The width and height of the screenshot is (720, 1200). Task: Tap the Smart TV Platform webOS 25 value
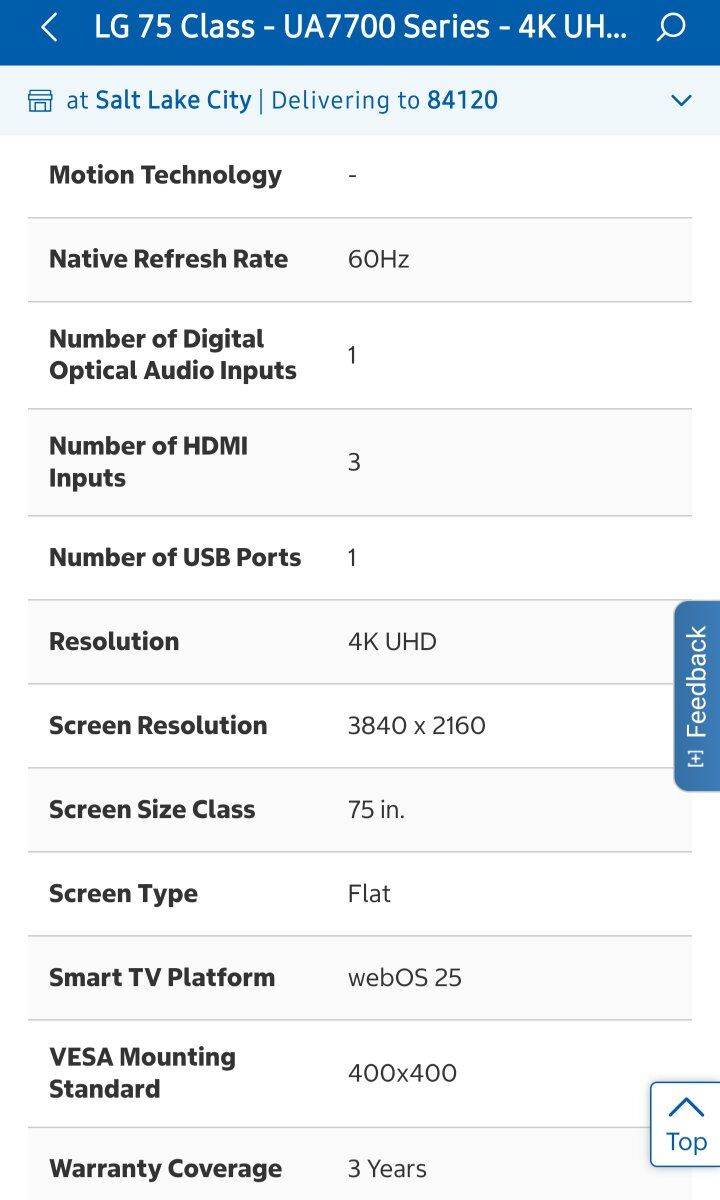click(x=404, y=977)
